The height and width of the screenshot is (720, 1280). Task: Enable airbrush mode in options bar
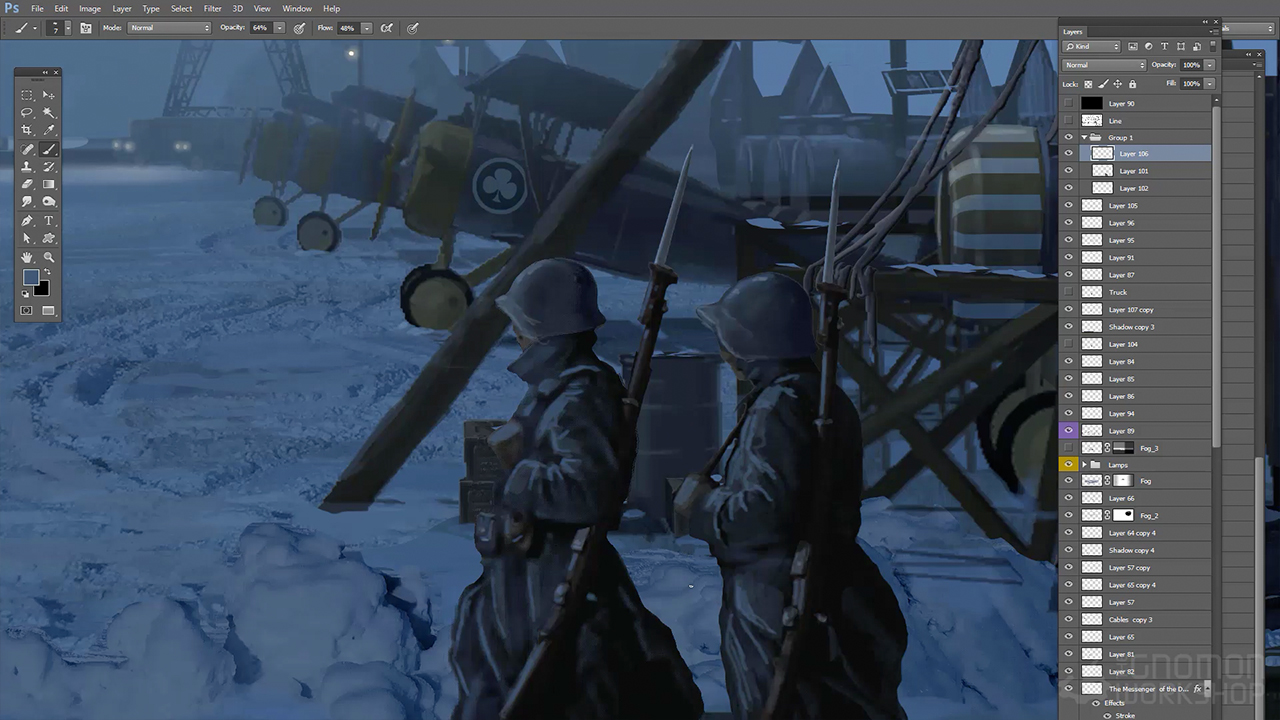386,28
